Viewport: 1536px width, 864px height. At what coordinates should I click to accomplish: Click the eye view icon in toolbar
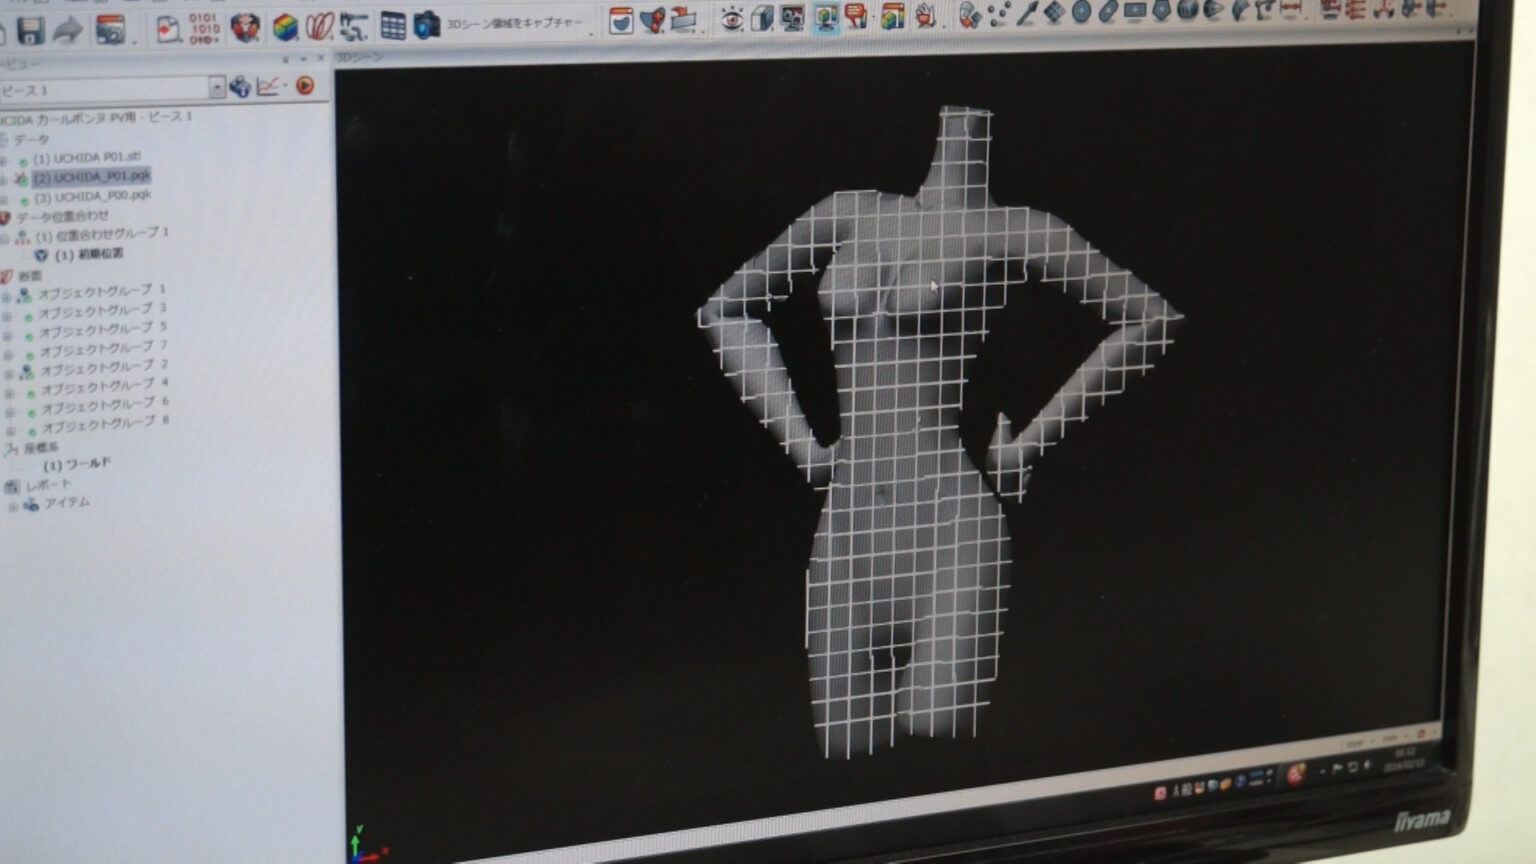pos(731,19)
